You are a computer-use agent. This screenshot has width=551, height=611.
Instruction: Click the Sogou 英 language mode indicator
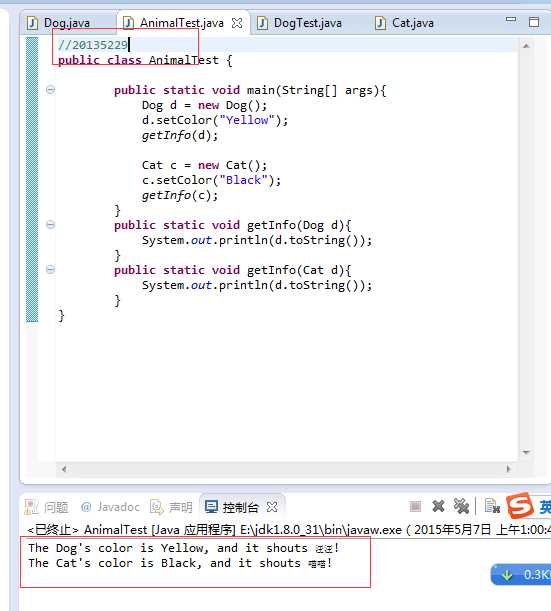(x=545, y=507)
